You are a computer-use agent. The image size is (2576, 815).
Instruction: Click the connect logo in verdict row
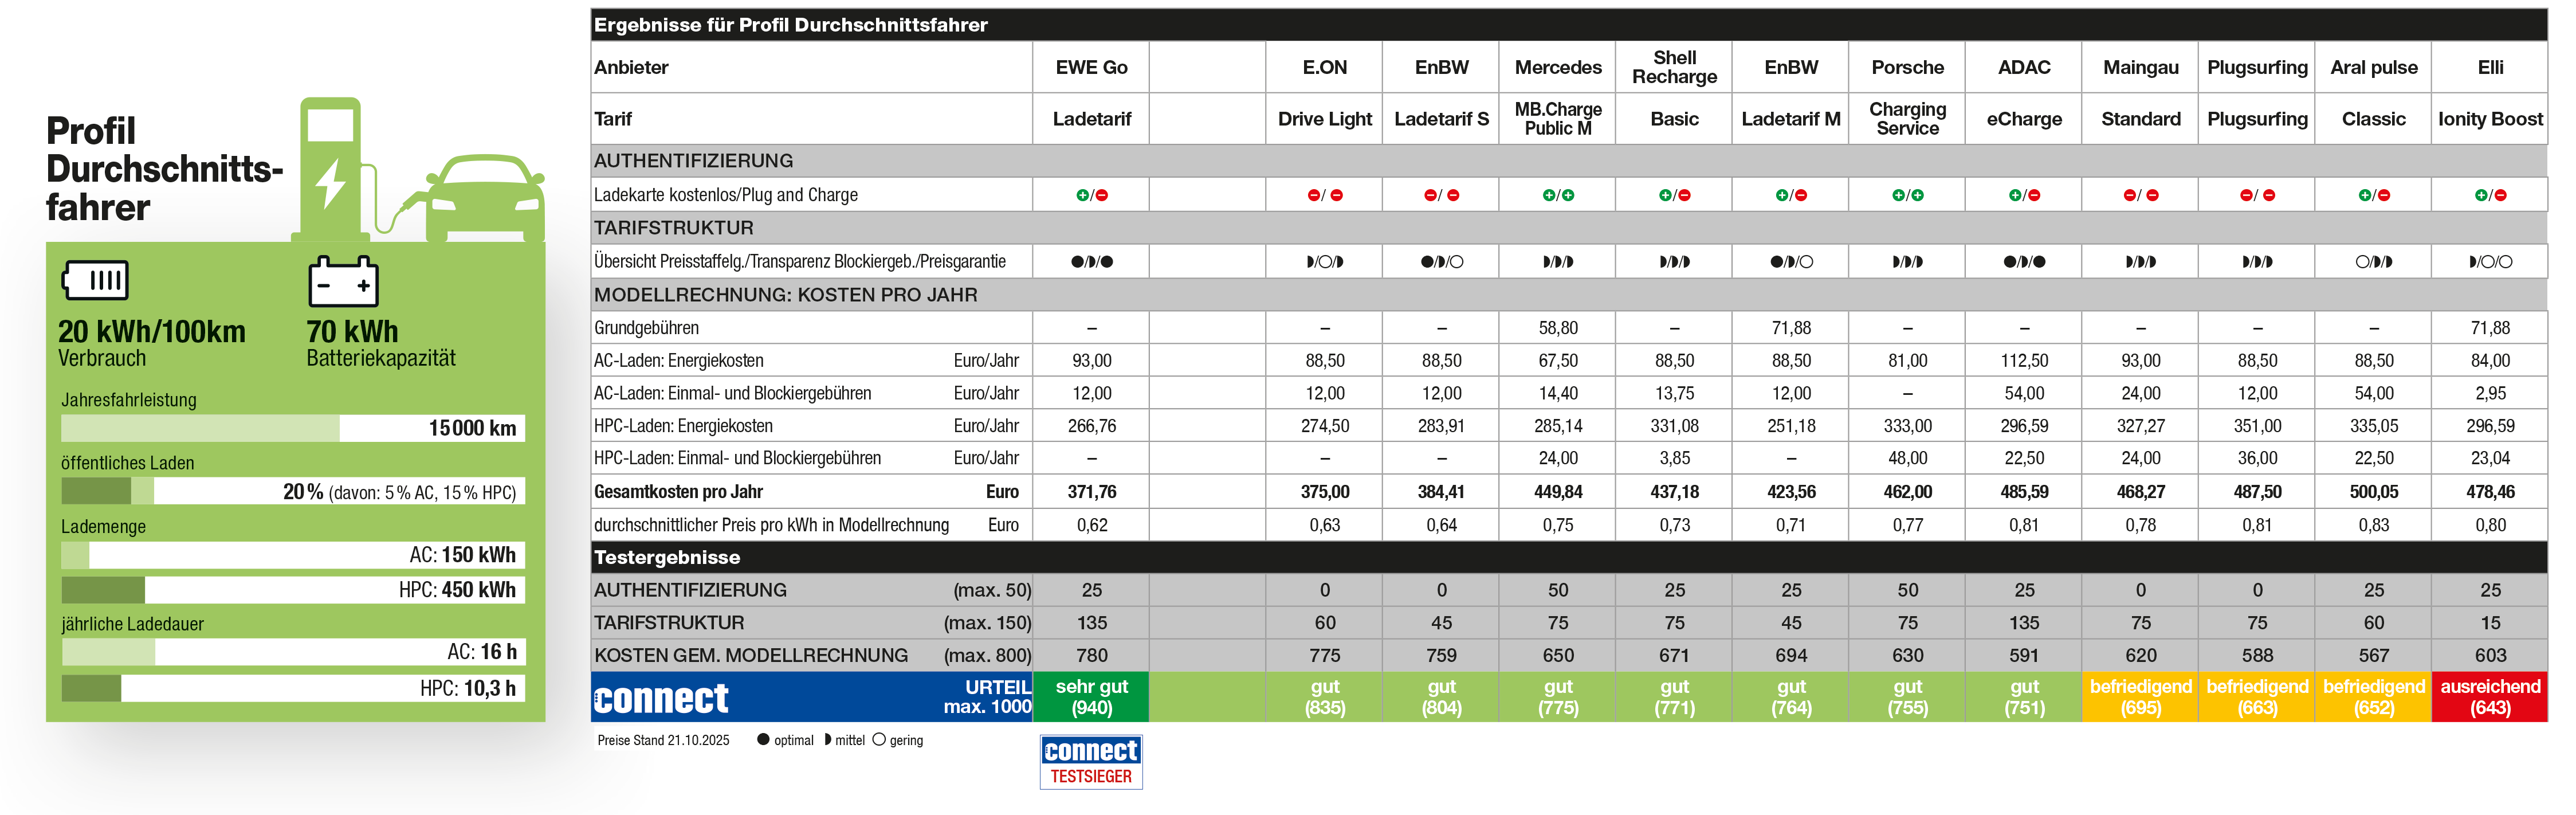click(x=661, y=698)
